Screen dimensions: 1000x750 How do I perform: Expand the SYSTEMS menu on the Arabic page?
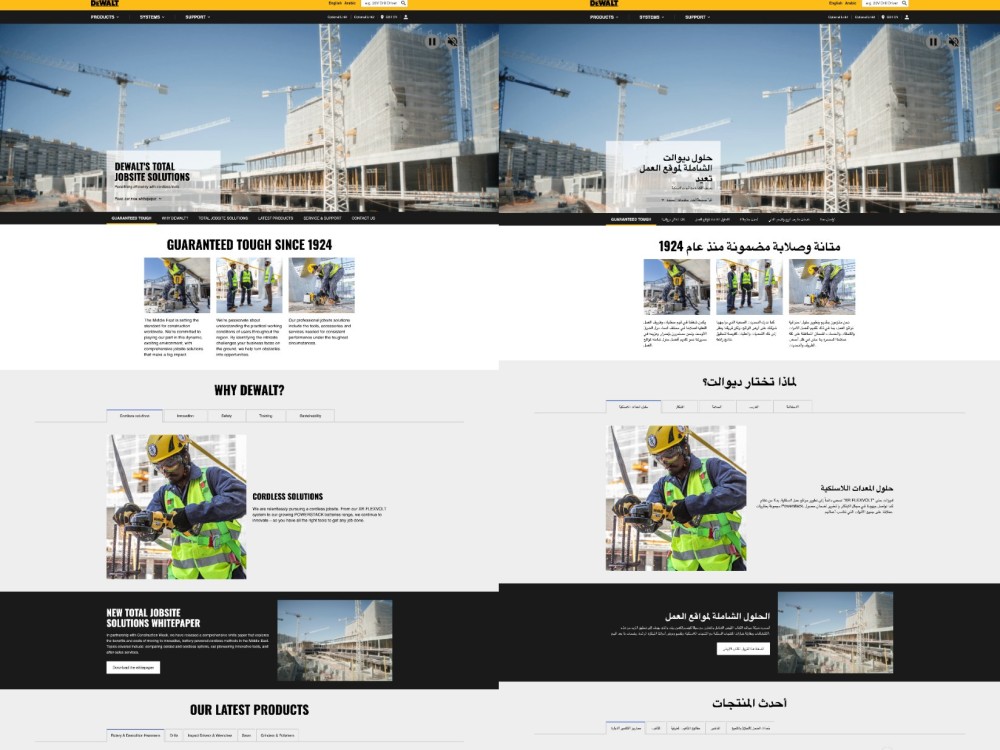[x=652, y=17]
